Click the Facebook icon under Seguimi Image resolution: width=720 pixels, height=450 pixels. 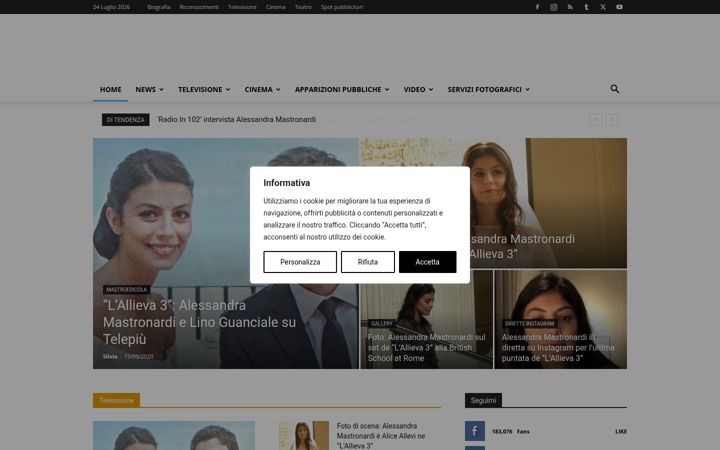tap(475, 431)
